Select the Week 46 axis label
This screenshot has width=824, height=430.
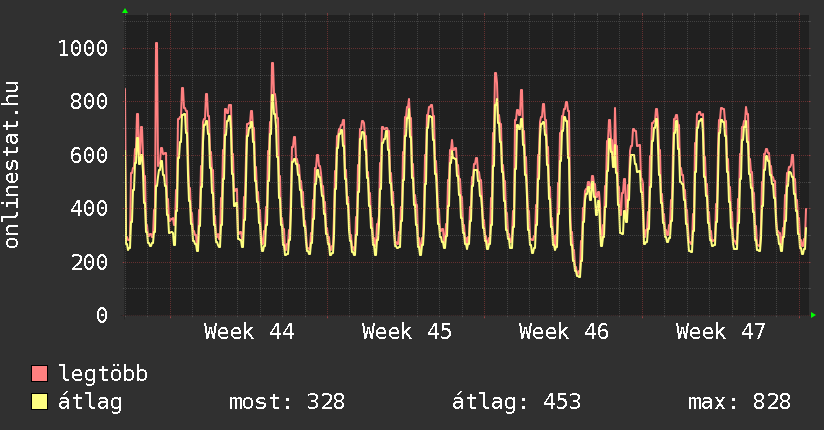pos(564,332)
